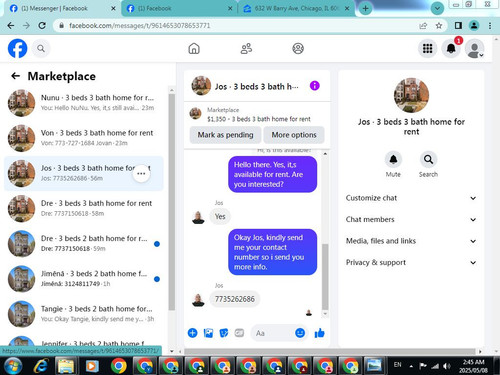The height and width of the screenshot is (375, 500).
Task: Open the Friends icon in top navigation
Action: click(x=246, y=49)
